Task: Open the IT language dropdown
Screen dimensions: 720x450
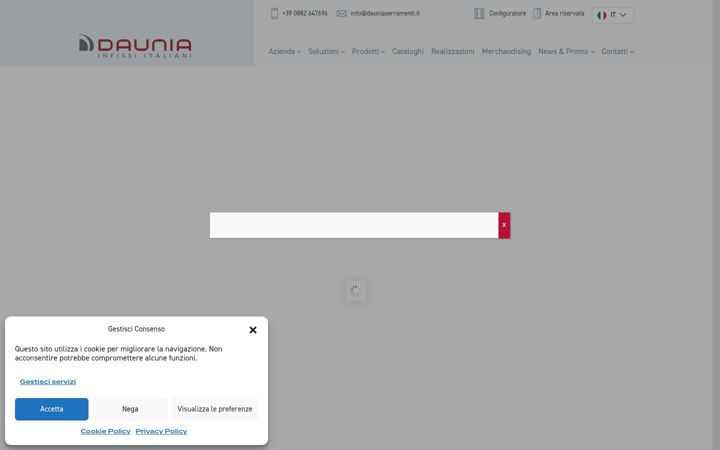Action: [613, 15]
